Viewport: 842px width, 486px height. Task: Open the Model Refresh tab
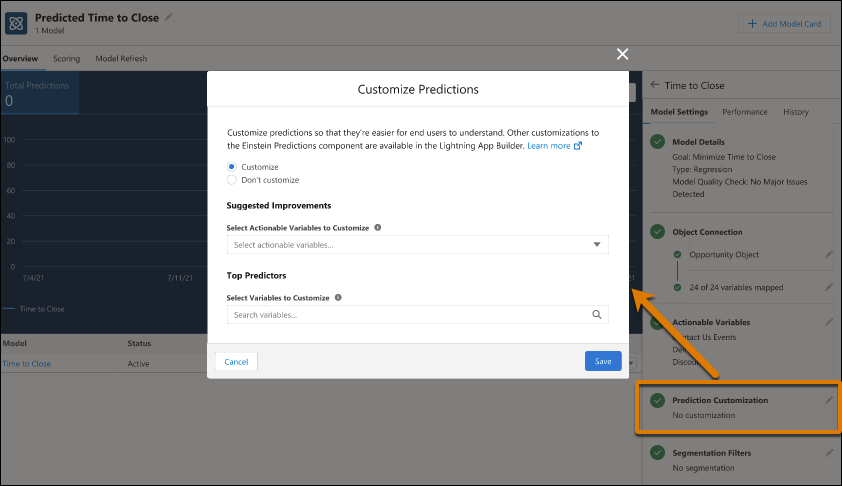click(121, 59)
